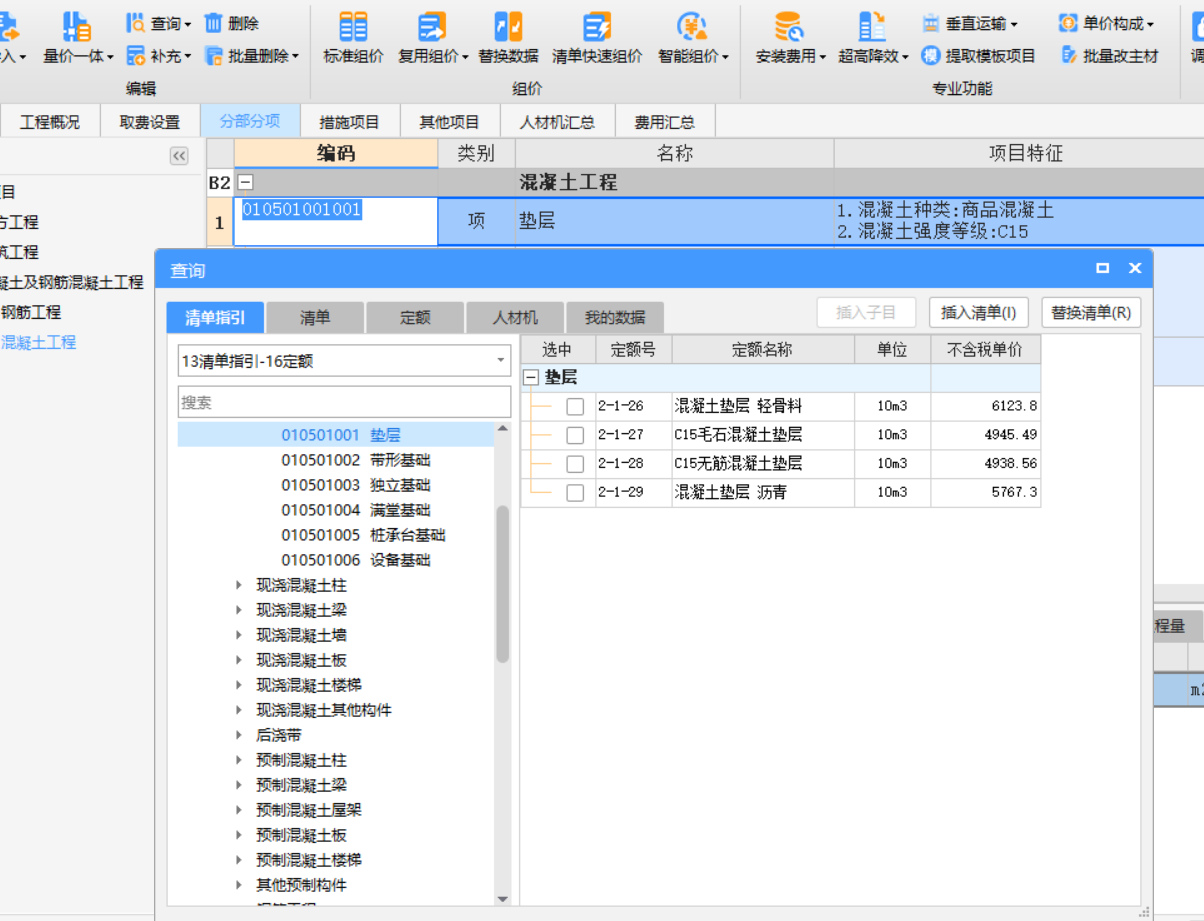The width and height of the screenshot is (1204, 921).
Task: Click the 删除 trash icon
Action: [x=214, y=23]
